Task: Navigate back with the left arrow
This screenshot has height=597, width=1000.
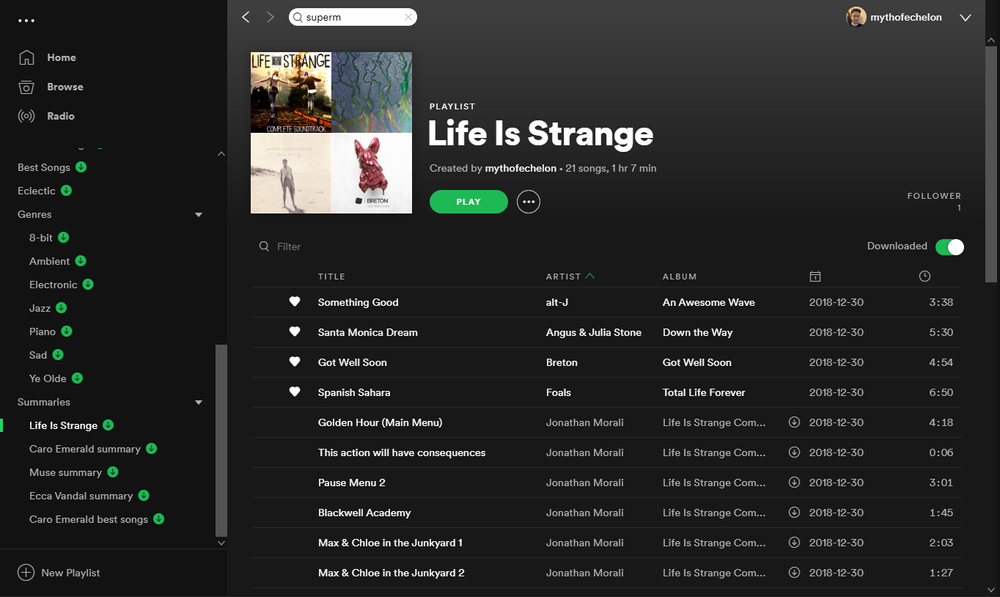Action: coord(246,17)
